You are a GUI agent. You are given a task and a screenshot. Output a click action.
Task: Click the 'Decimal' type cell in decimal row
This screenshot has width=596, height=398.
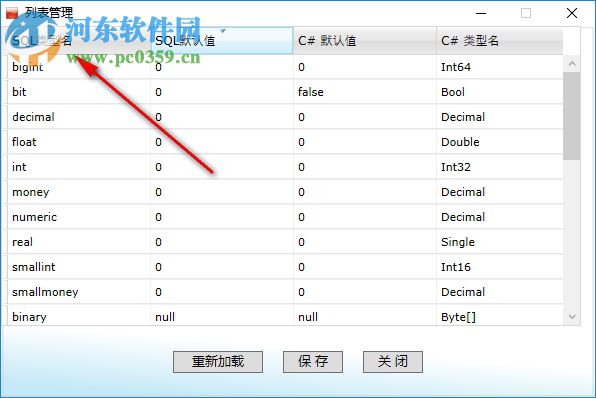pyautogui.click(x=499, y=117)
